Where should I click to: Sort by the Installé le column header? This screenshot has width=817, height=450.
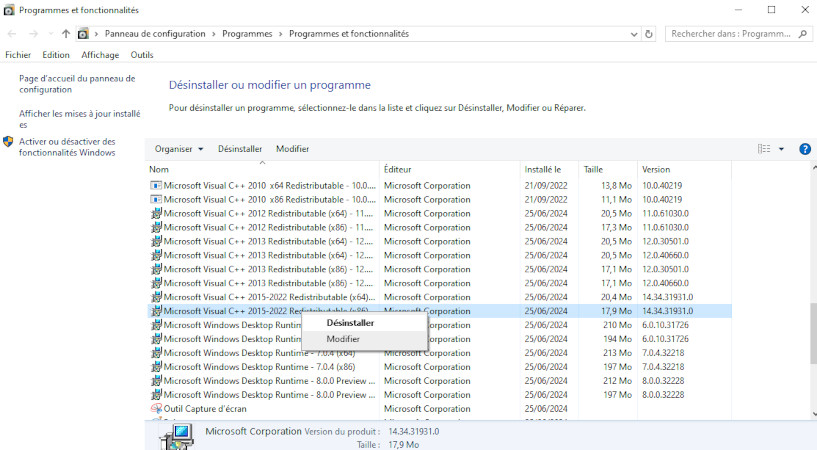coord(549,169)
